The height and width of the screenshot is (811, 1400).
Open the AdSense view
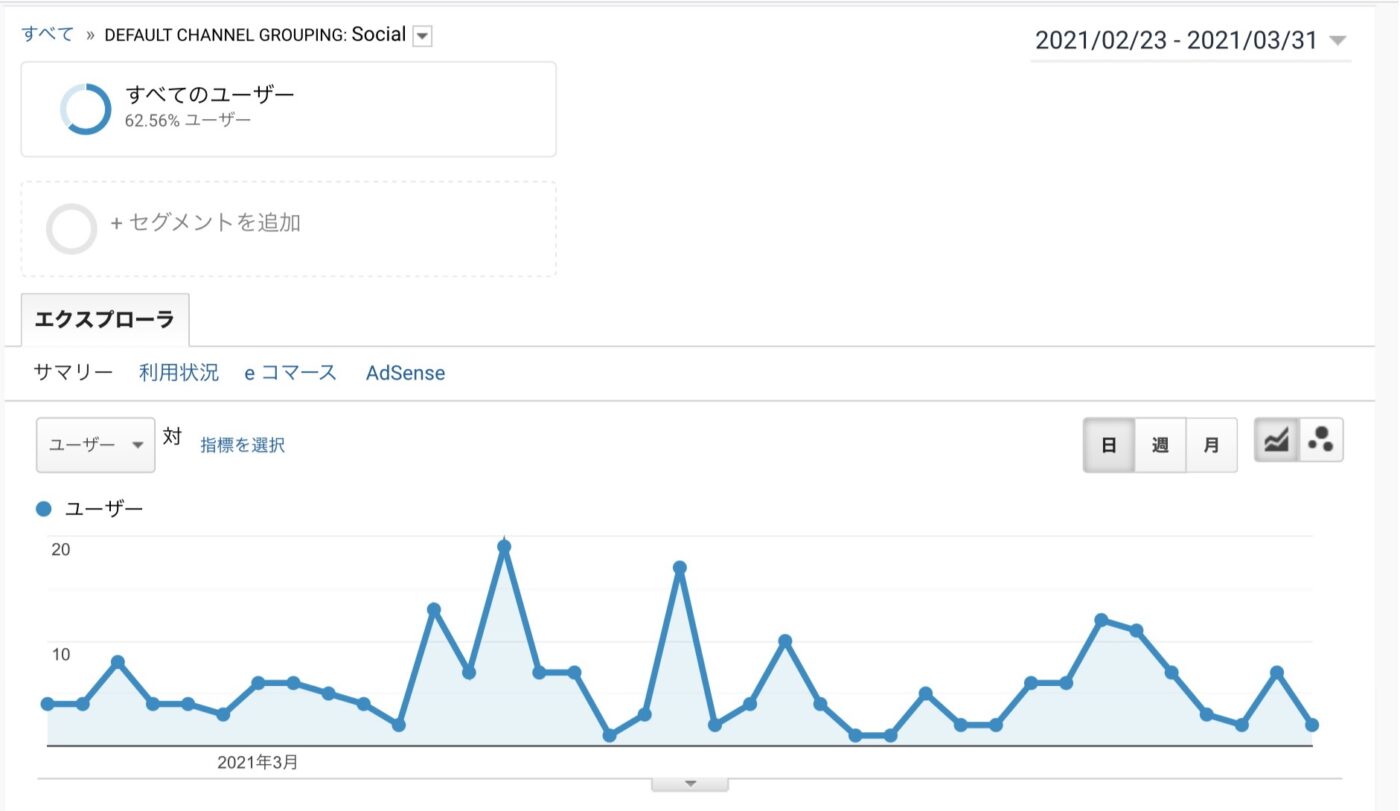[x=405, y=373]
